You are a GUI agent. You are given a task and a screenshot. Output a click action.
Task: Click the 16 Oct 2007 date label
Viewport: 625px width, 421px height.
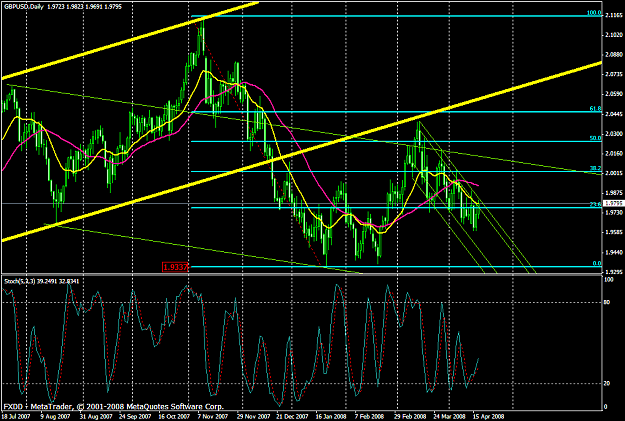(x=175, y=416)
